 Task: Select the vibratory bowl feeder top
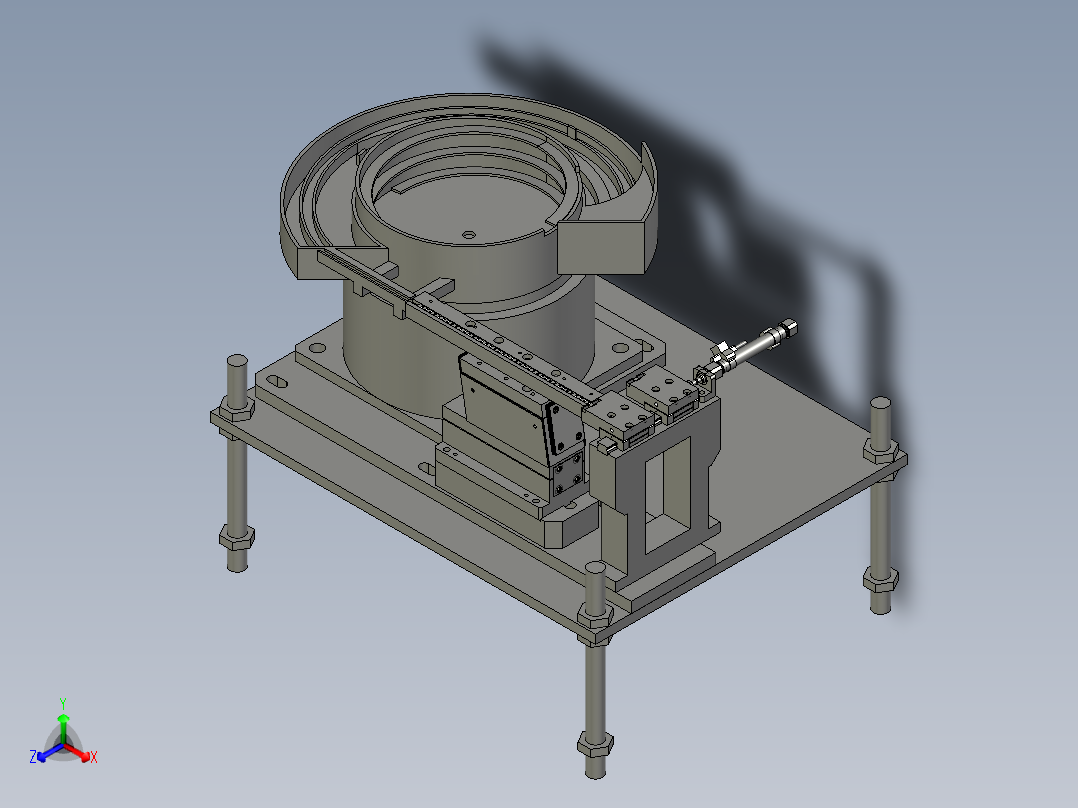(x=468, y=187)
